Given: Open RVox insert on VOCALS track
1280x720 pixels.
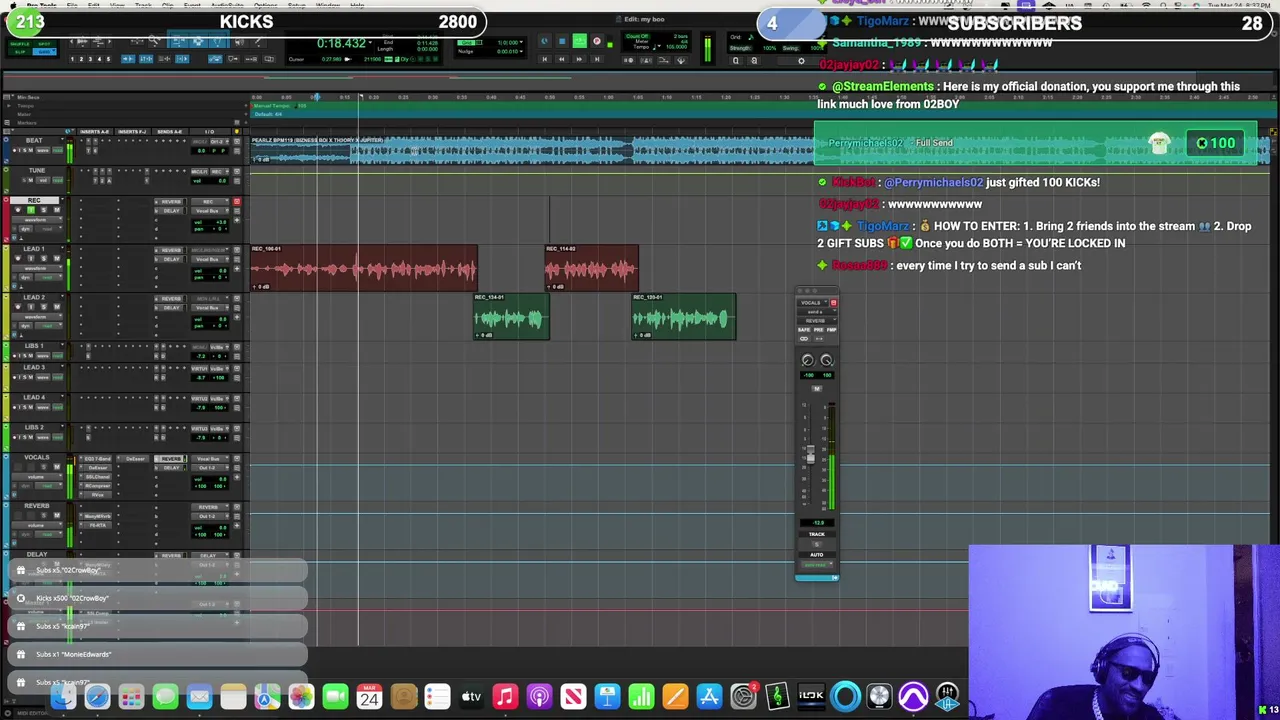Looking at the screenshot, I should coord(96,495).
